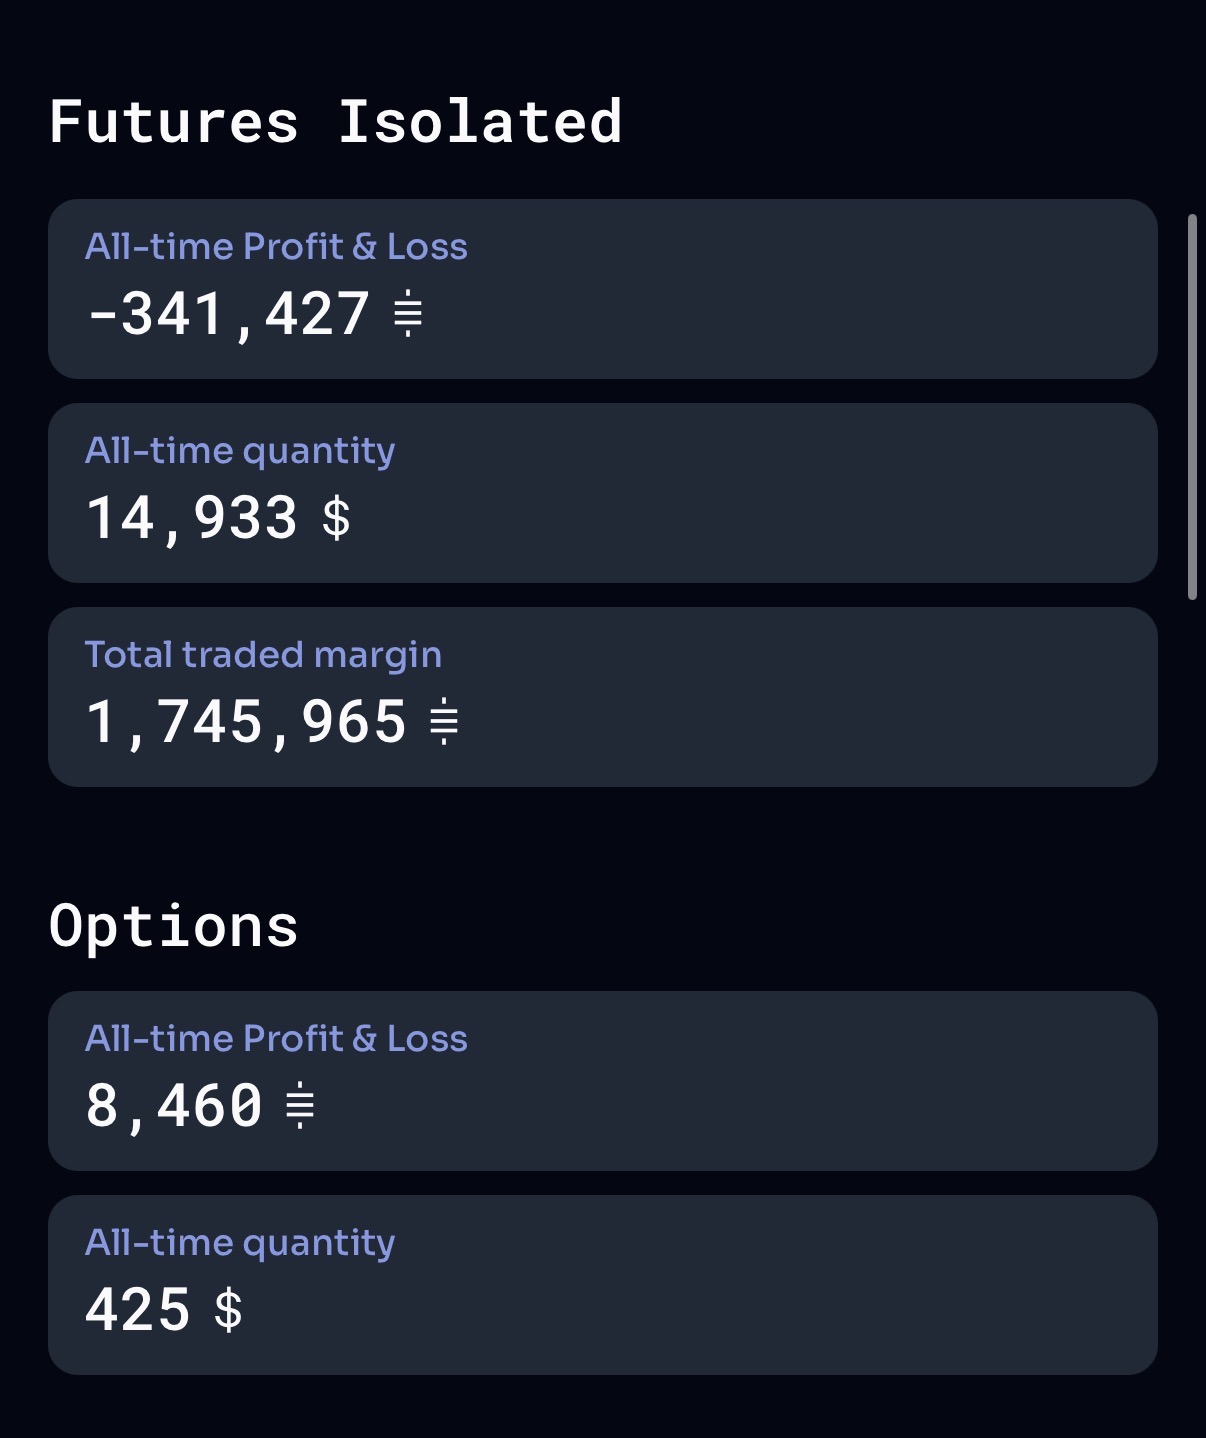Select the Futures Isolated heading

pos(336,122)
